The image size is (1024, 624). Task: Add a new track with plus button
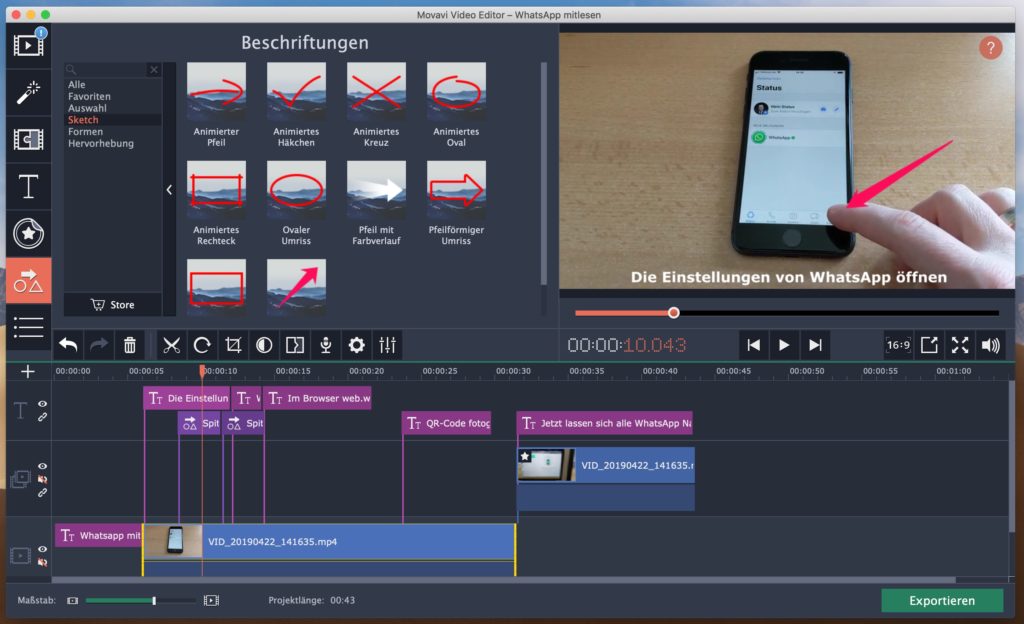[x=28, y=371]
